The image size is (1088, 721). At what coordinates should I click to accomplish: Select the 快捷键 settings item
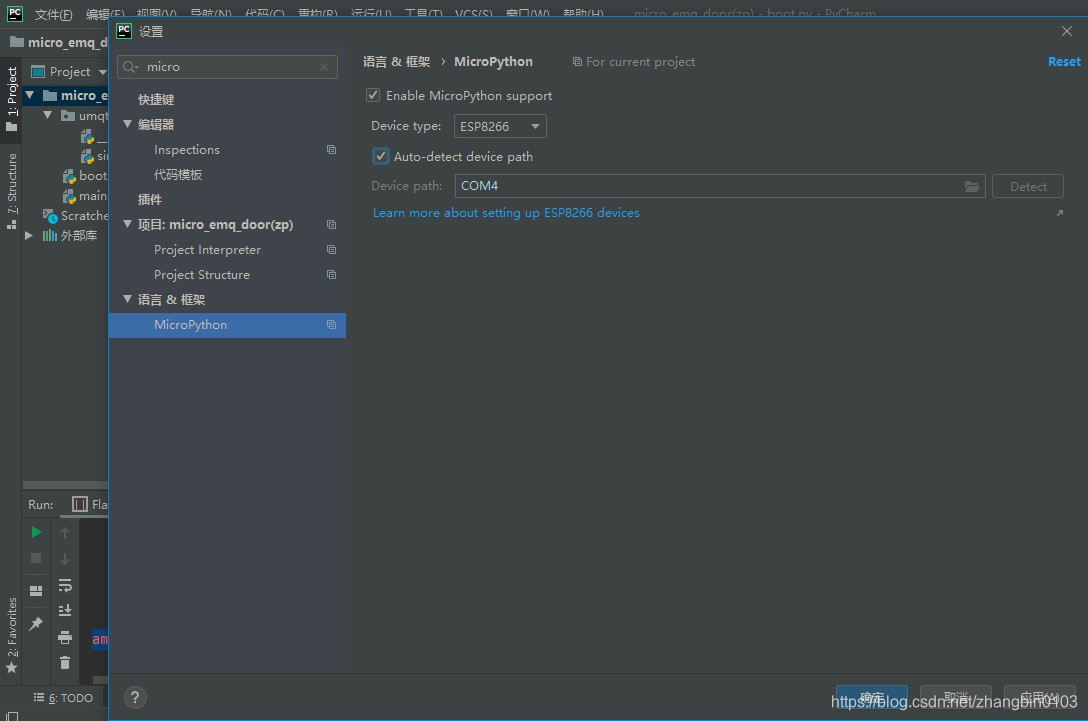point(156,100)
